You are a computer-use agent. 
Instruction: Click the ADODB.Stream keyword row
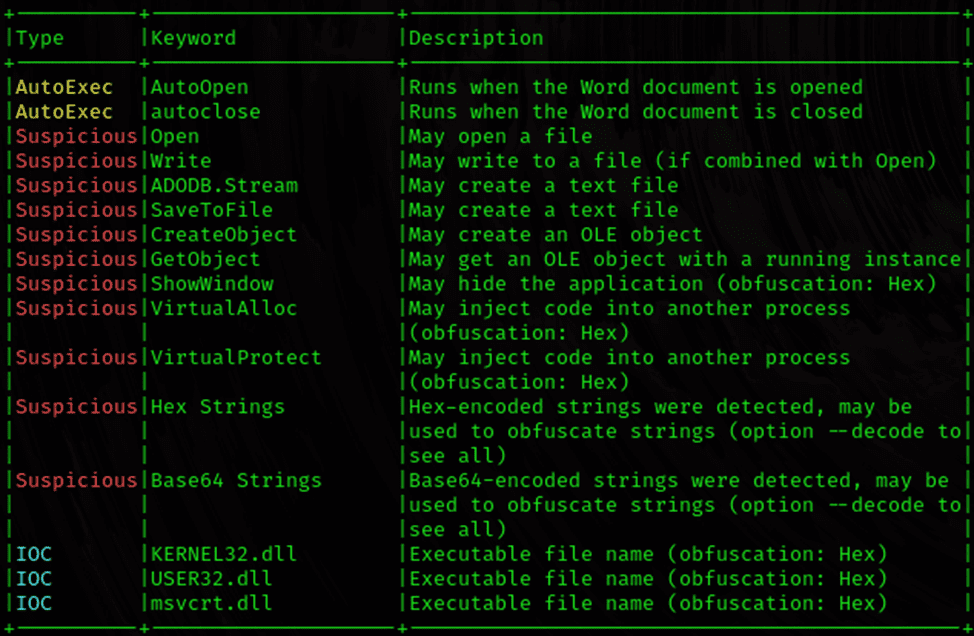(223, 185)
